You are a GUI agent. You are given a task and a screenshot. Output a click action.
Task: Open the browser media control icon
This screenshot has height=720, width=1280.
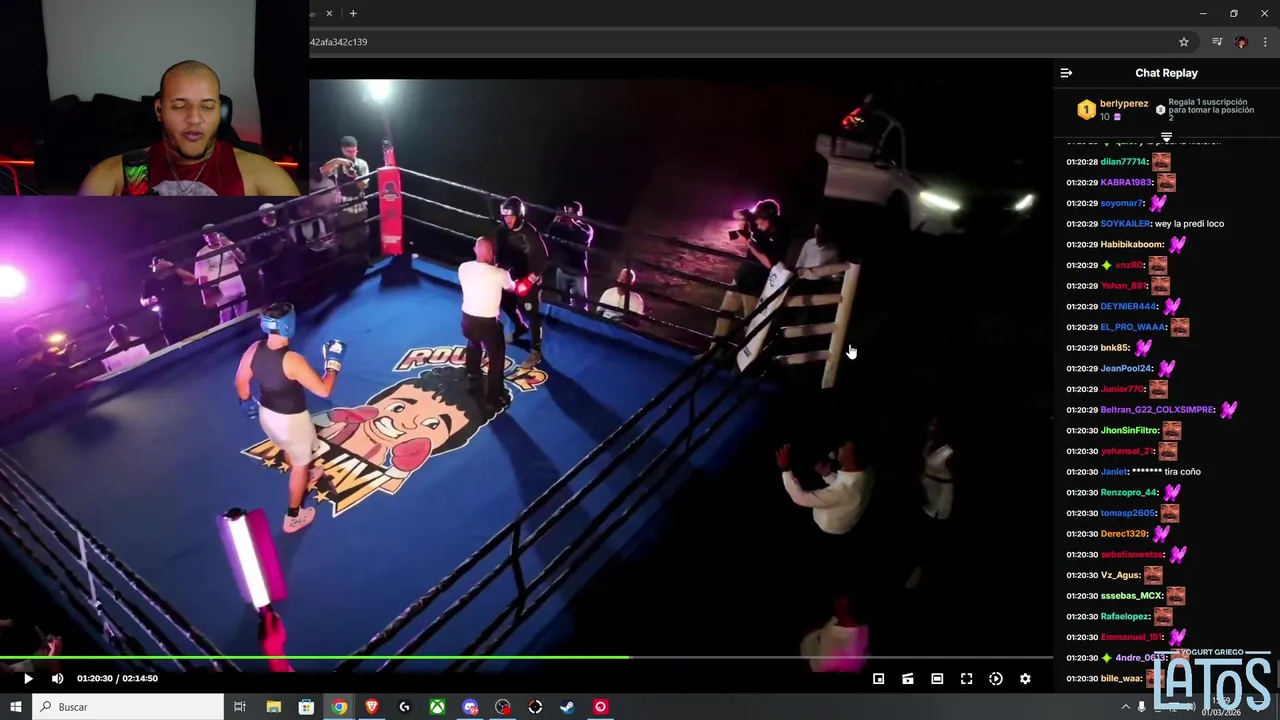click(x=1217, y=42)
